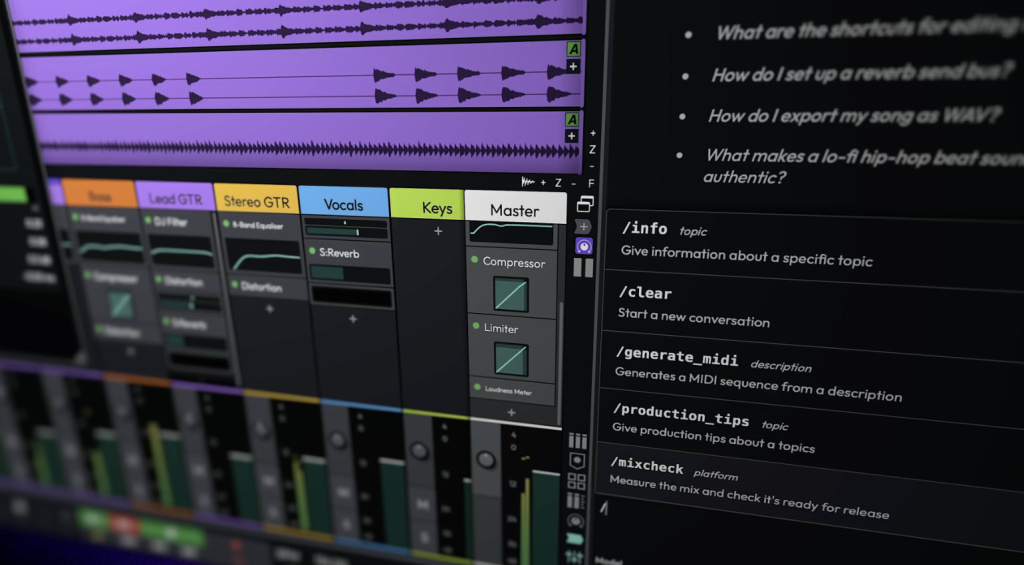Click the vertical Z zoom button
Screen dimensions: 1024x565
click(x=592, y=150)
